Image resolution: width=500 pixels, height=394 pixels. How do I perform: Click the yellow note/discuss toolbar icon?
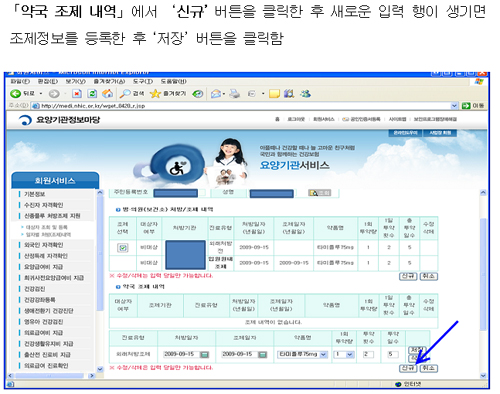click(x=274, y=94)
